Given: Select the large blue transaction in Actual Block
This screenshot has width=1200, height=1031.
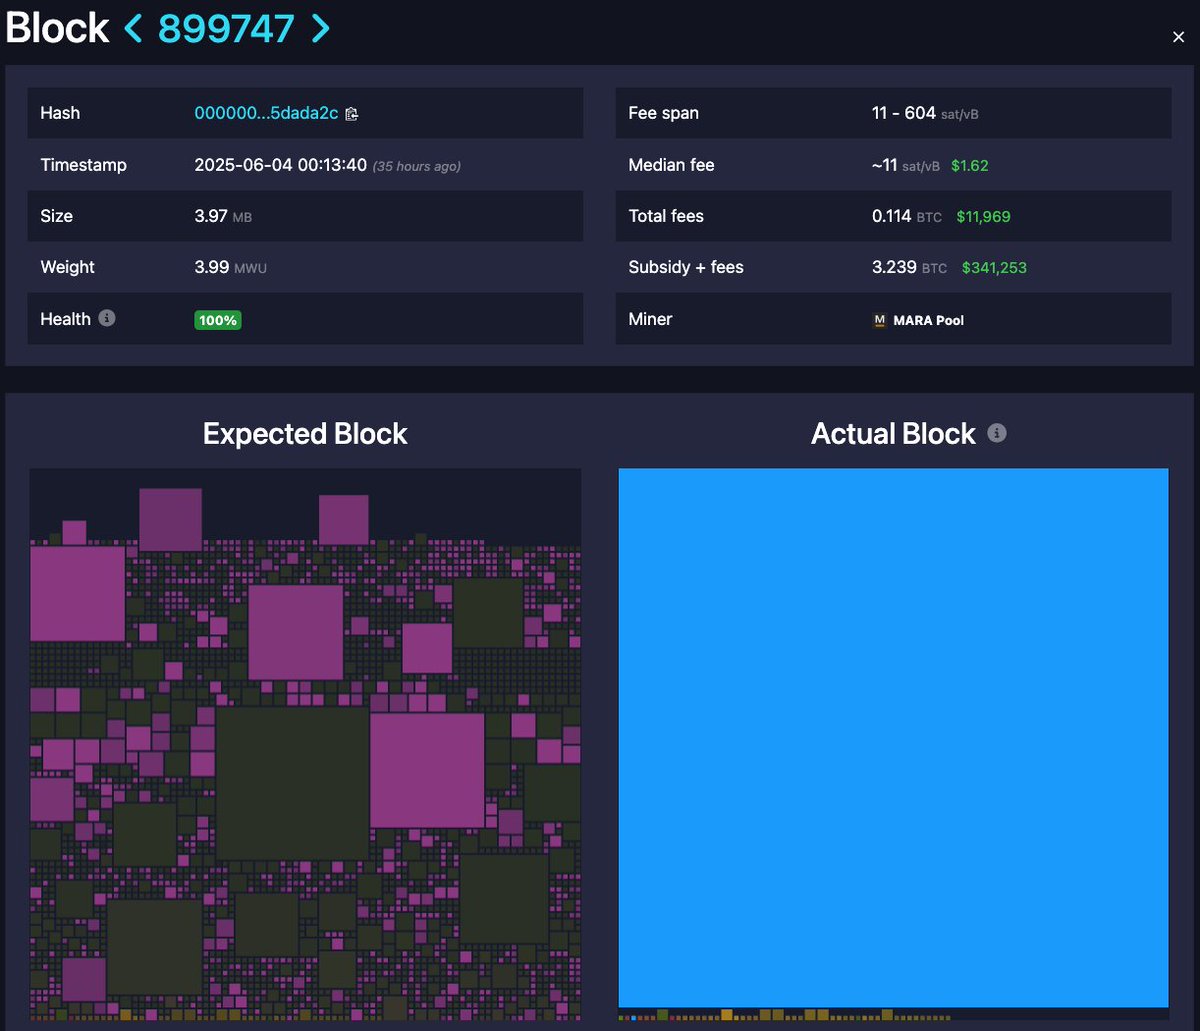Looking at the screenshot, I should [893, 737].
